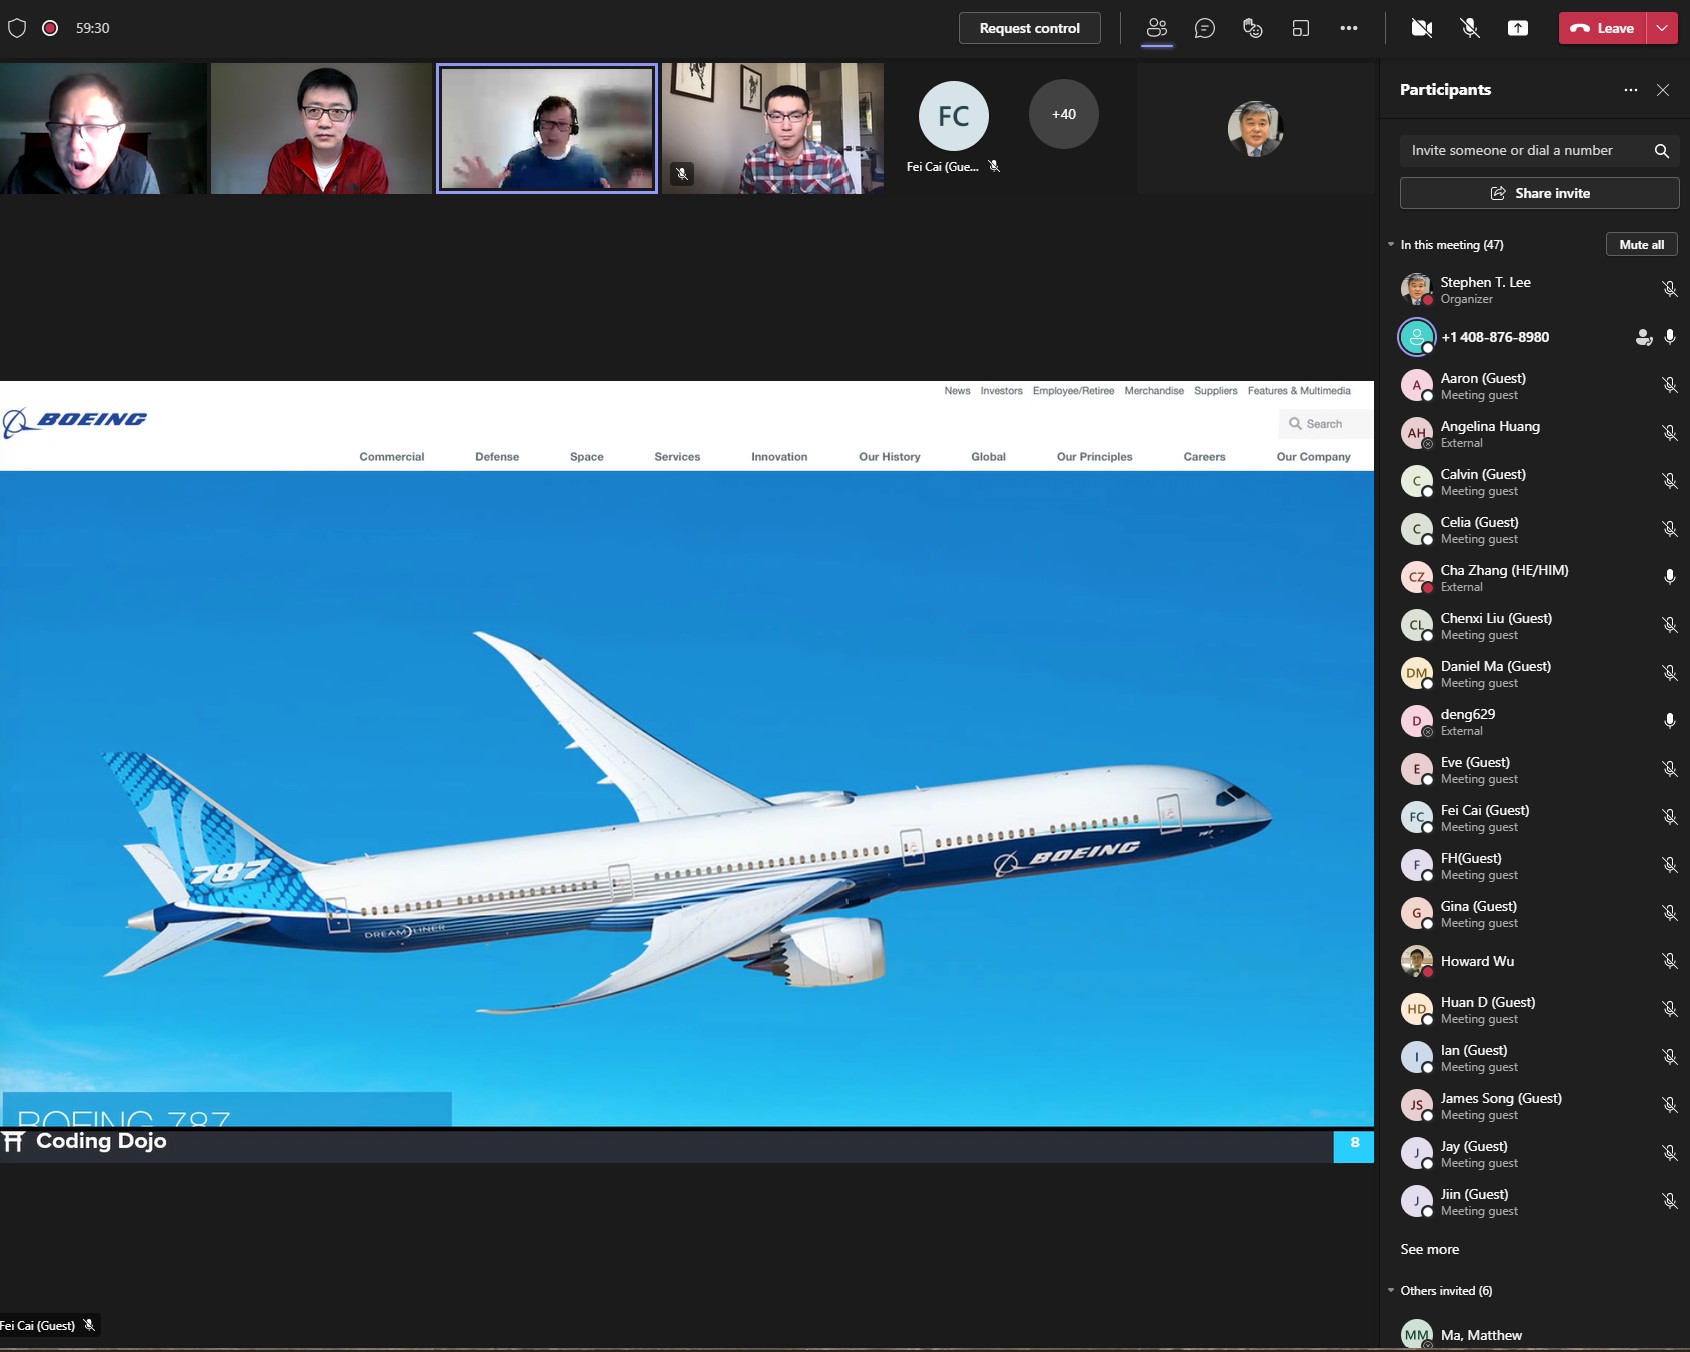Collapse the Others invited (6) section
Screen dimensions: 1690x1352
[x=1391, y=1291]
